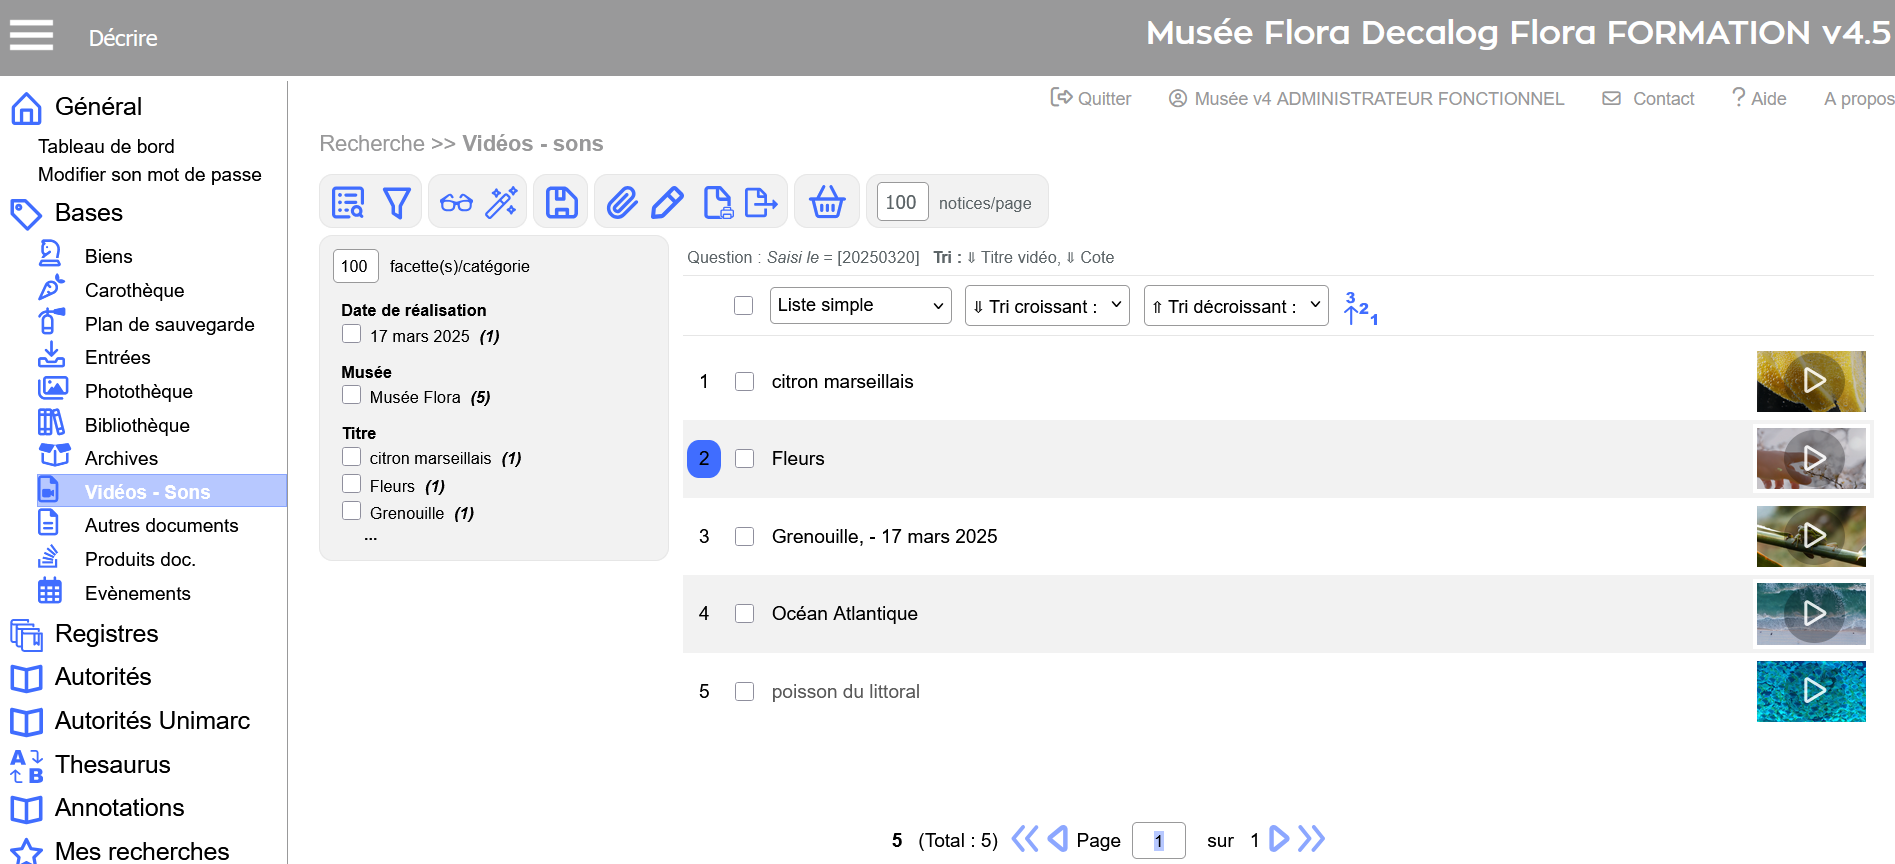Click the export arrow document icon

point(761,203)
